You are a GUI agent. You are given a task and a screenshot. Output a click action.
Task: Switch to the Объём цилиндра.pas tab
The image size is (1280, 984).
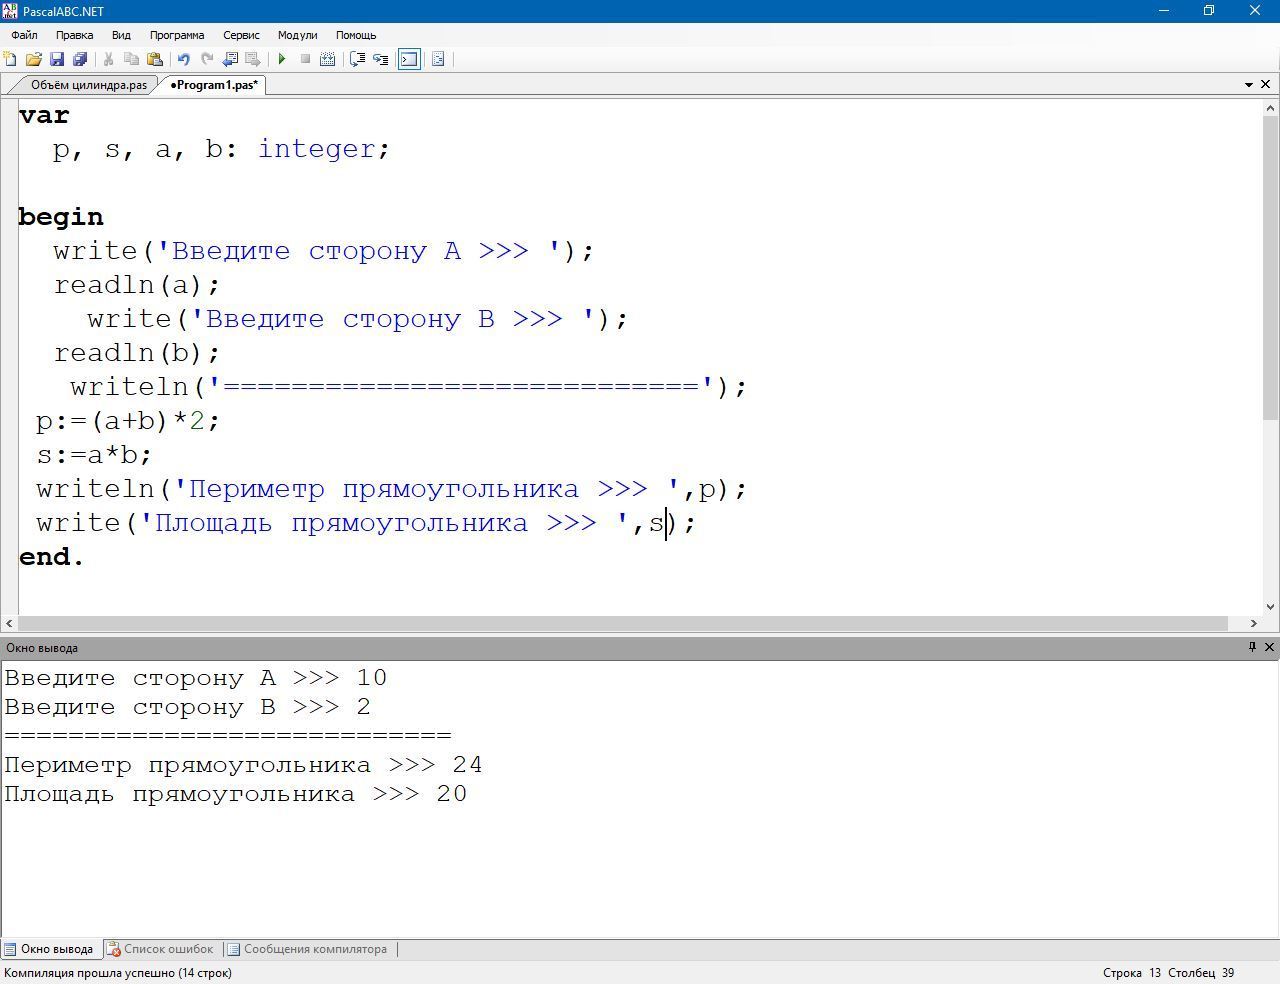(x=88, y=85)
